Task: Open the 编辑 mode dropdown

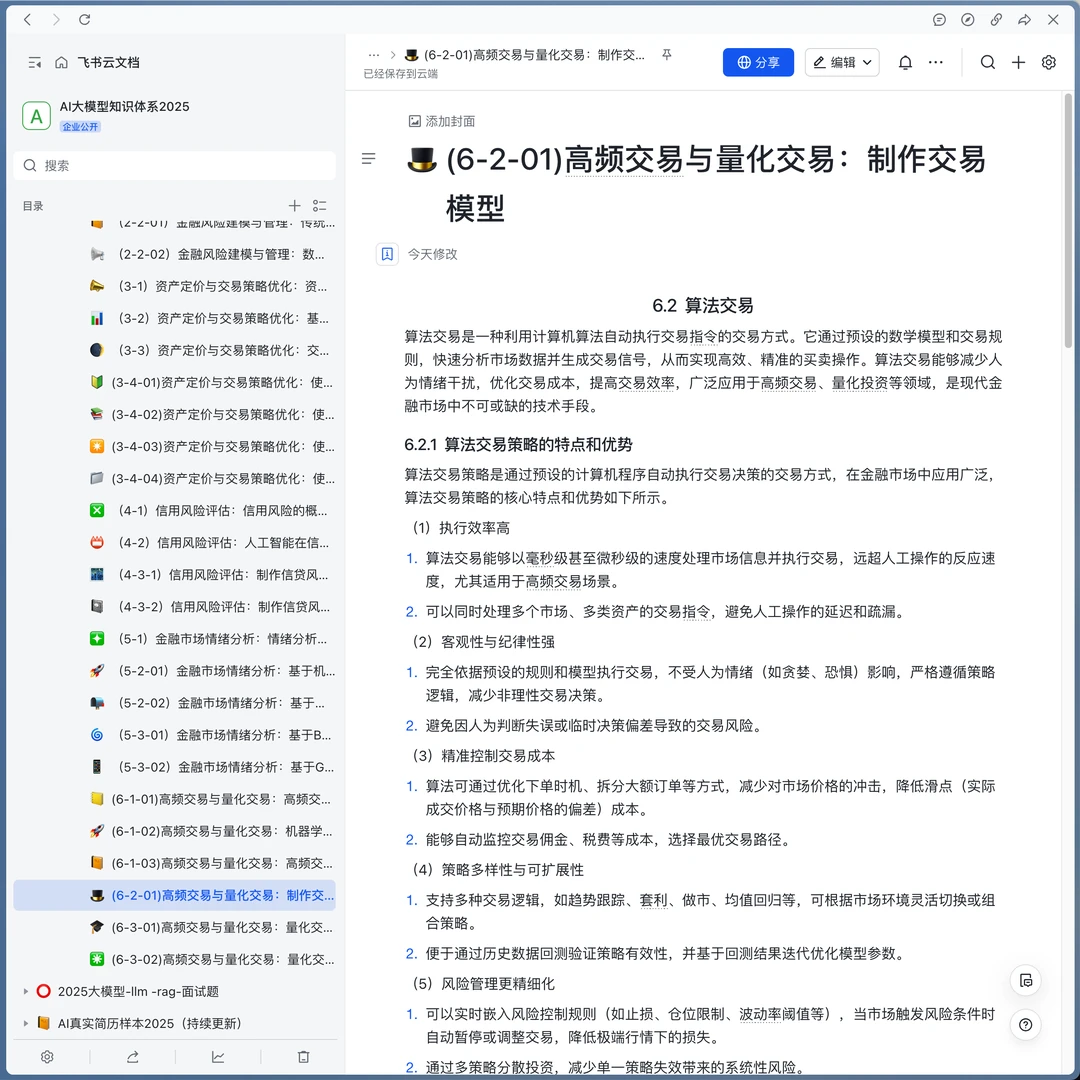Action: coord(842,62)
